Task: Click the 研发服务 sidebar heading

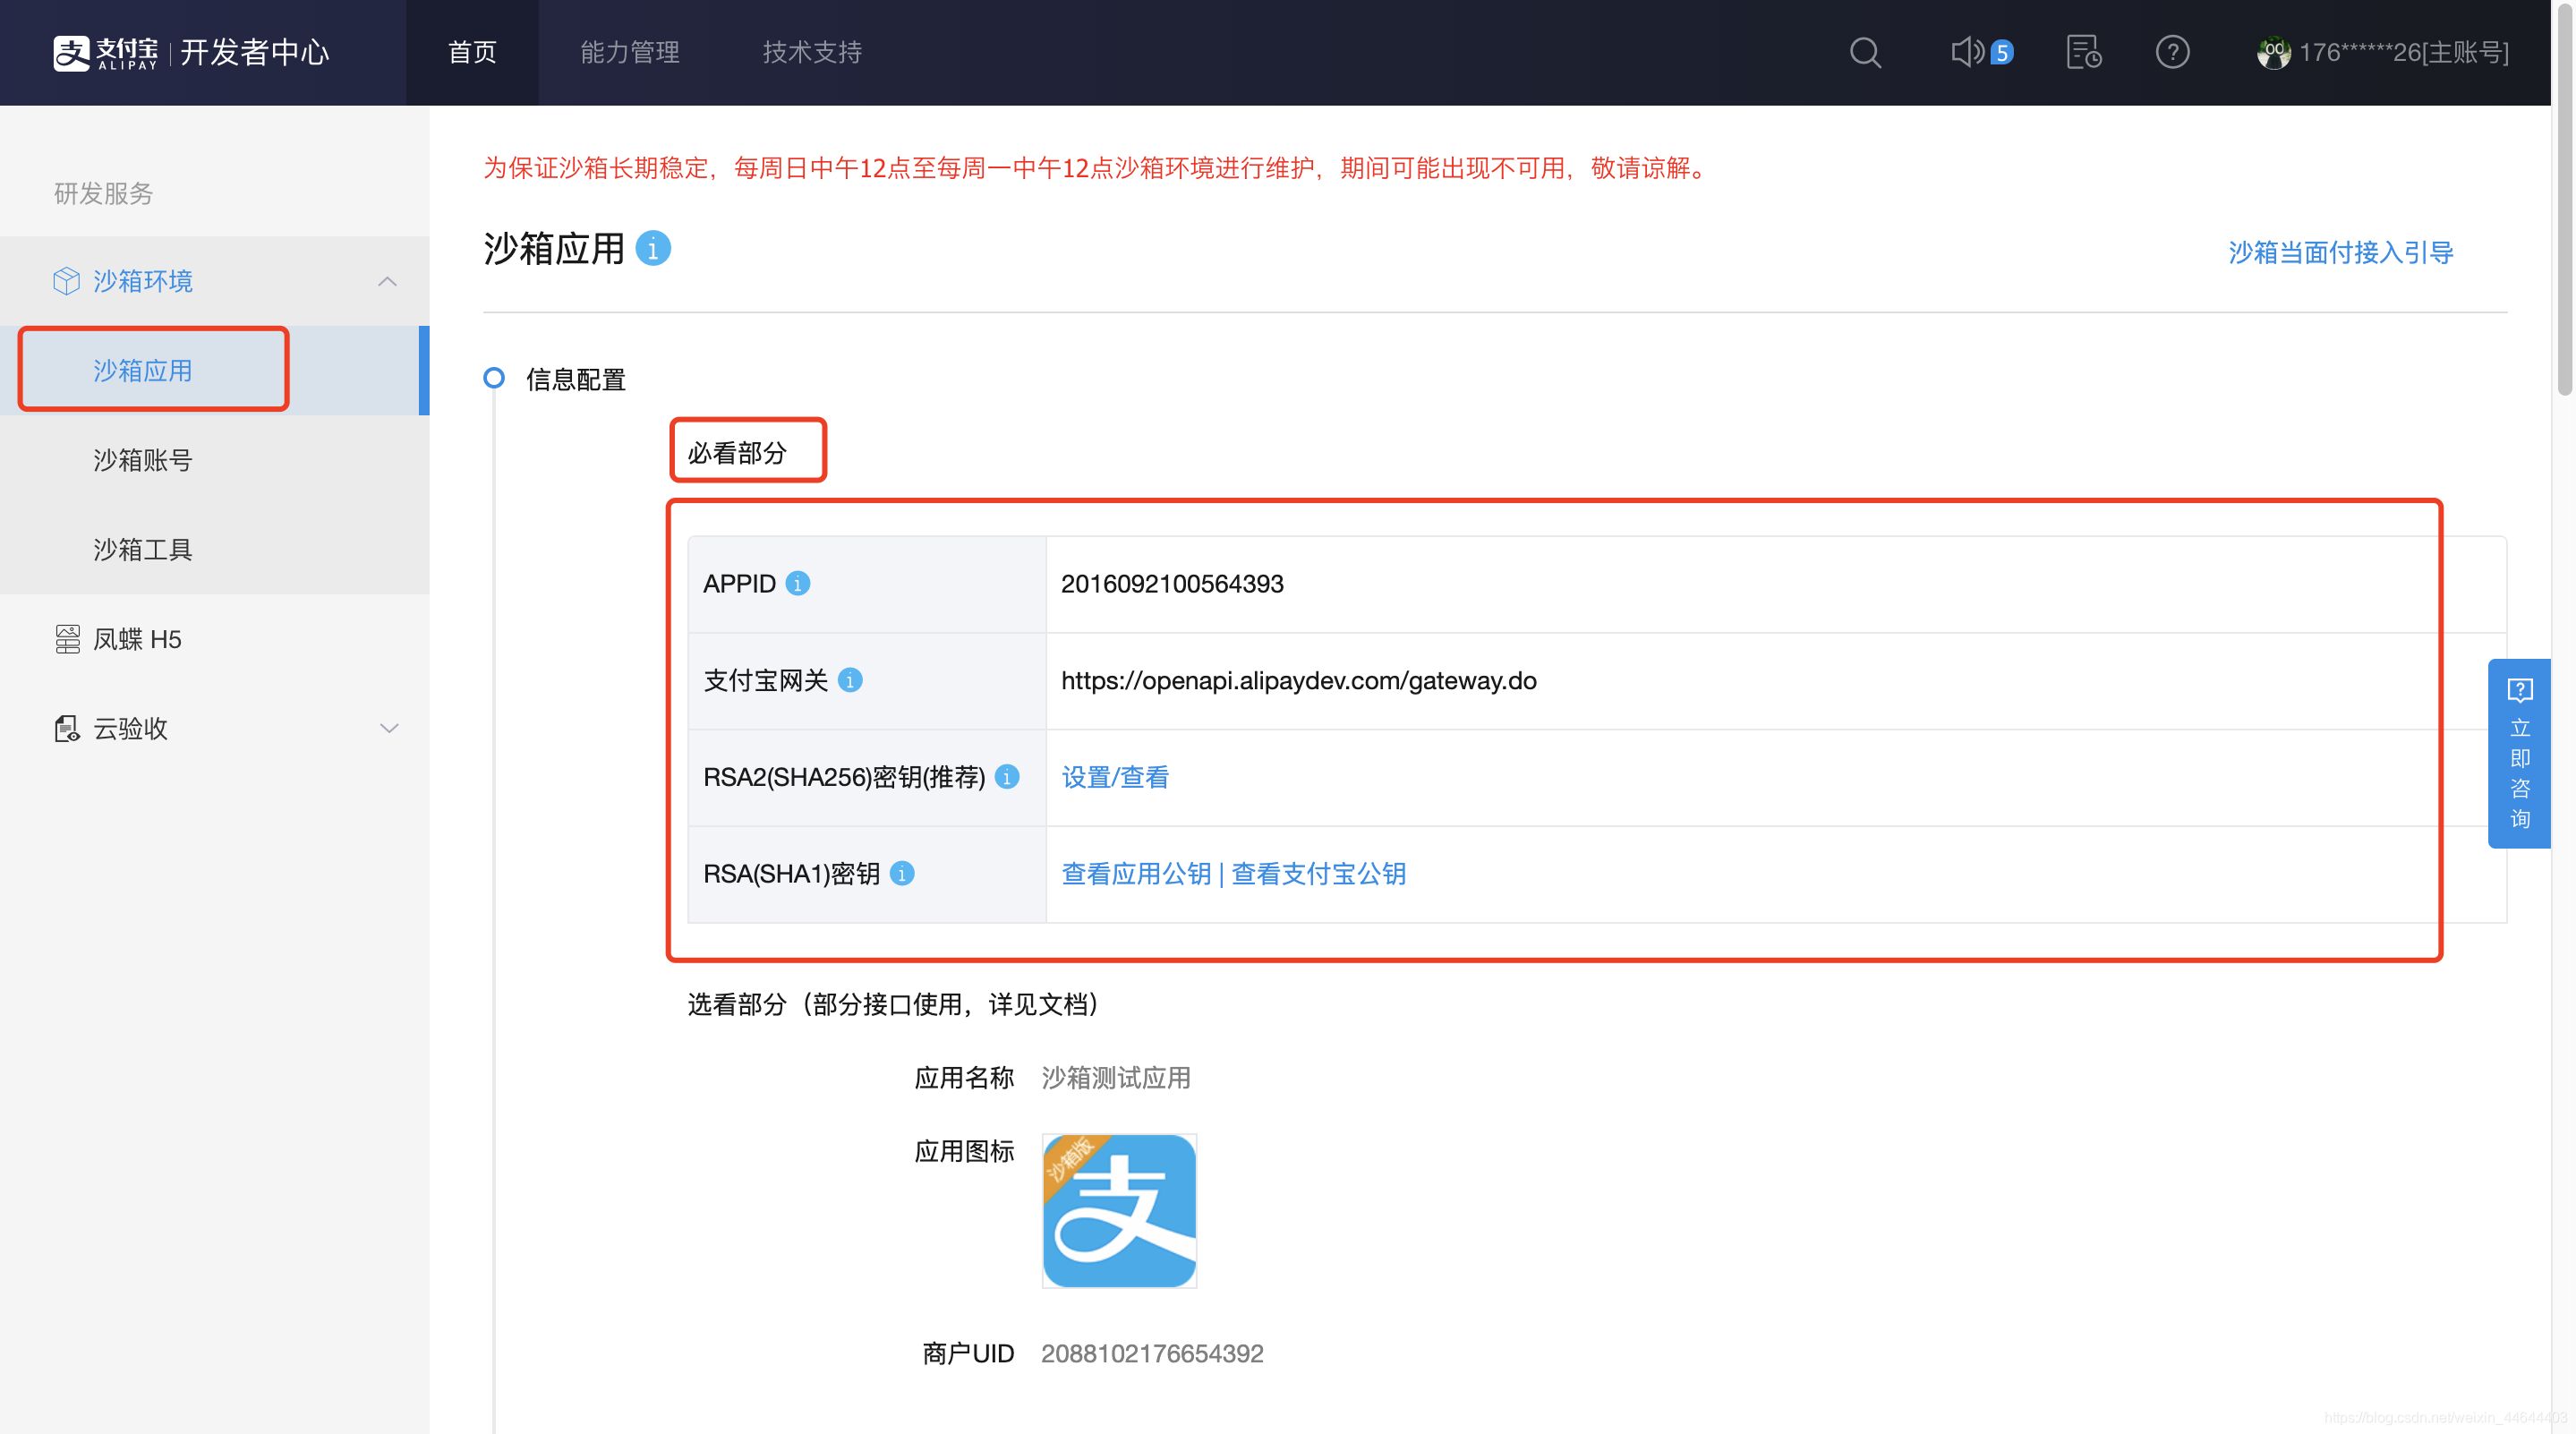Action: point(103,193)
